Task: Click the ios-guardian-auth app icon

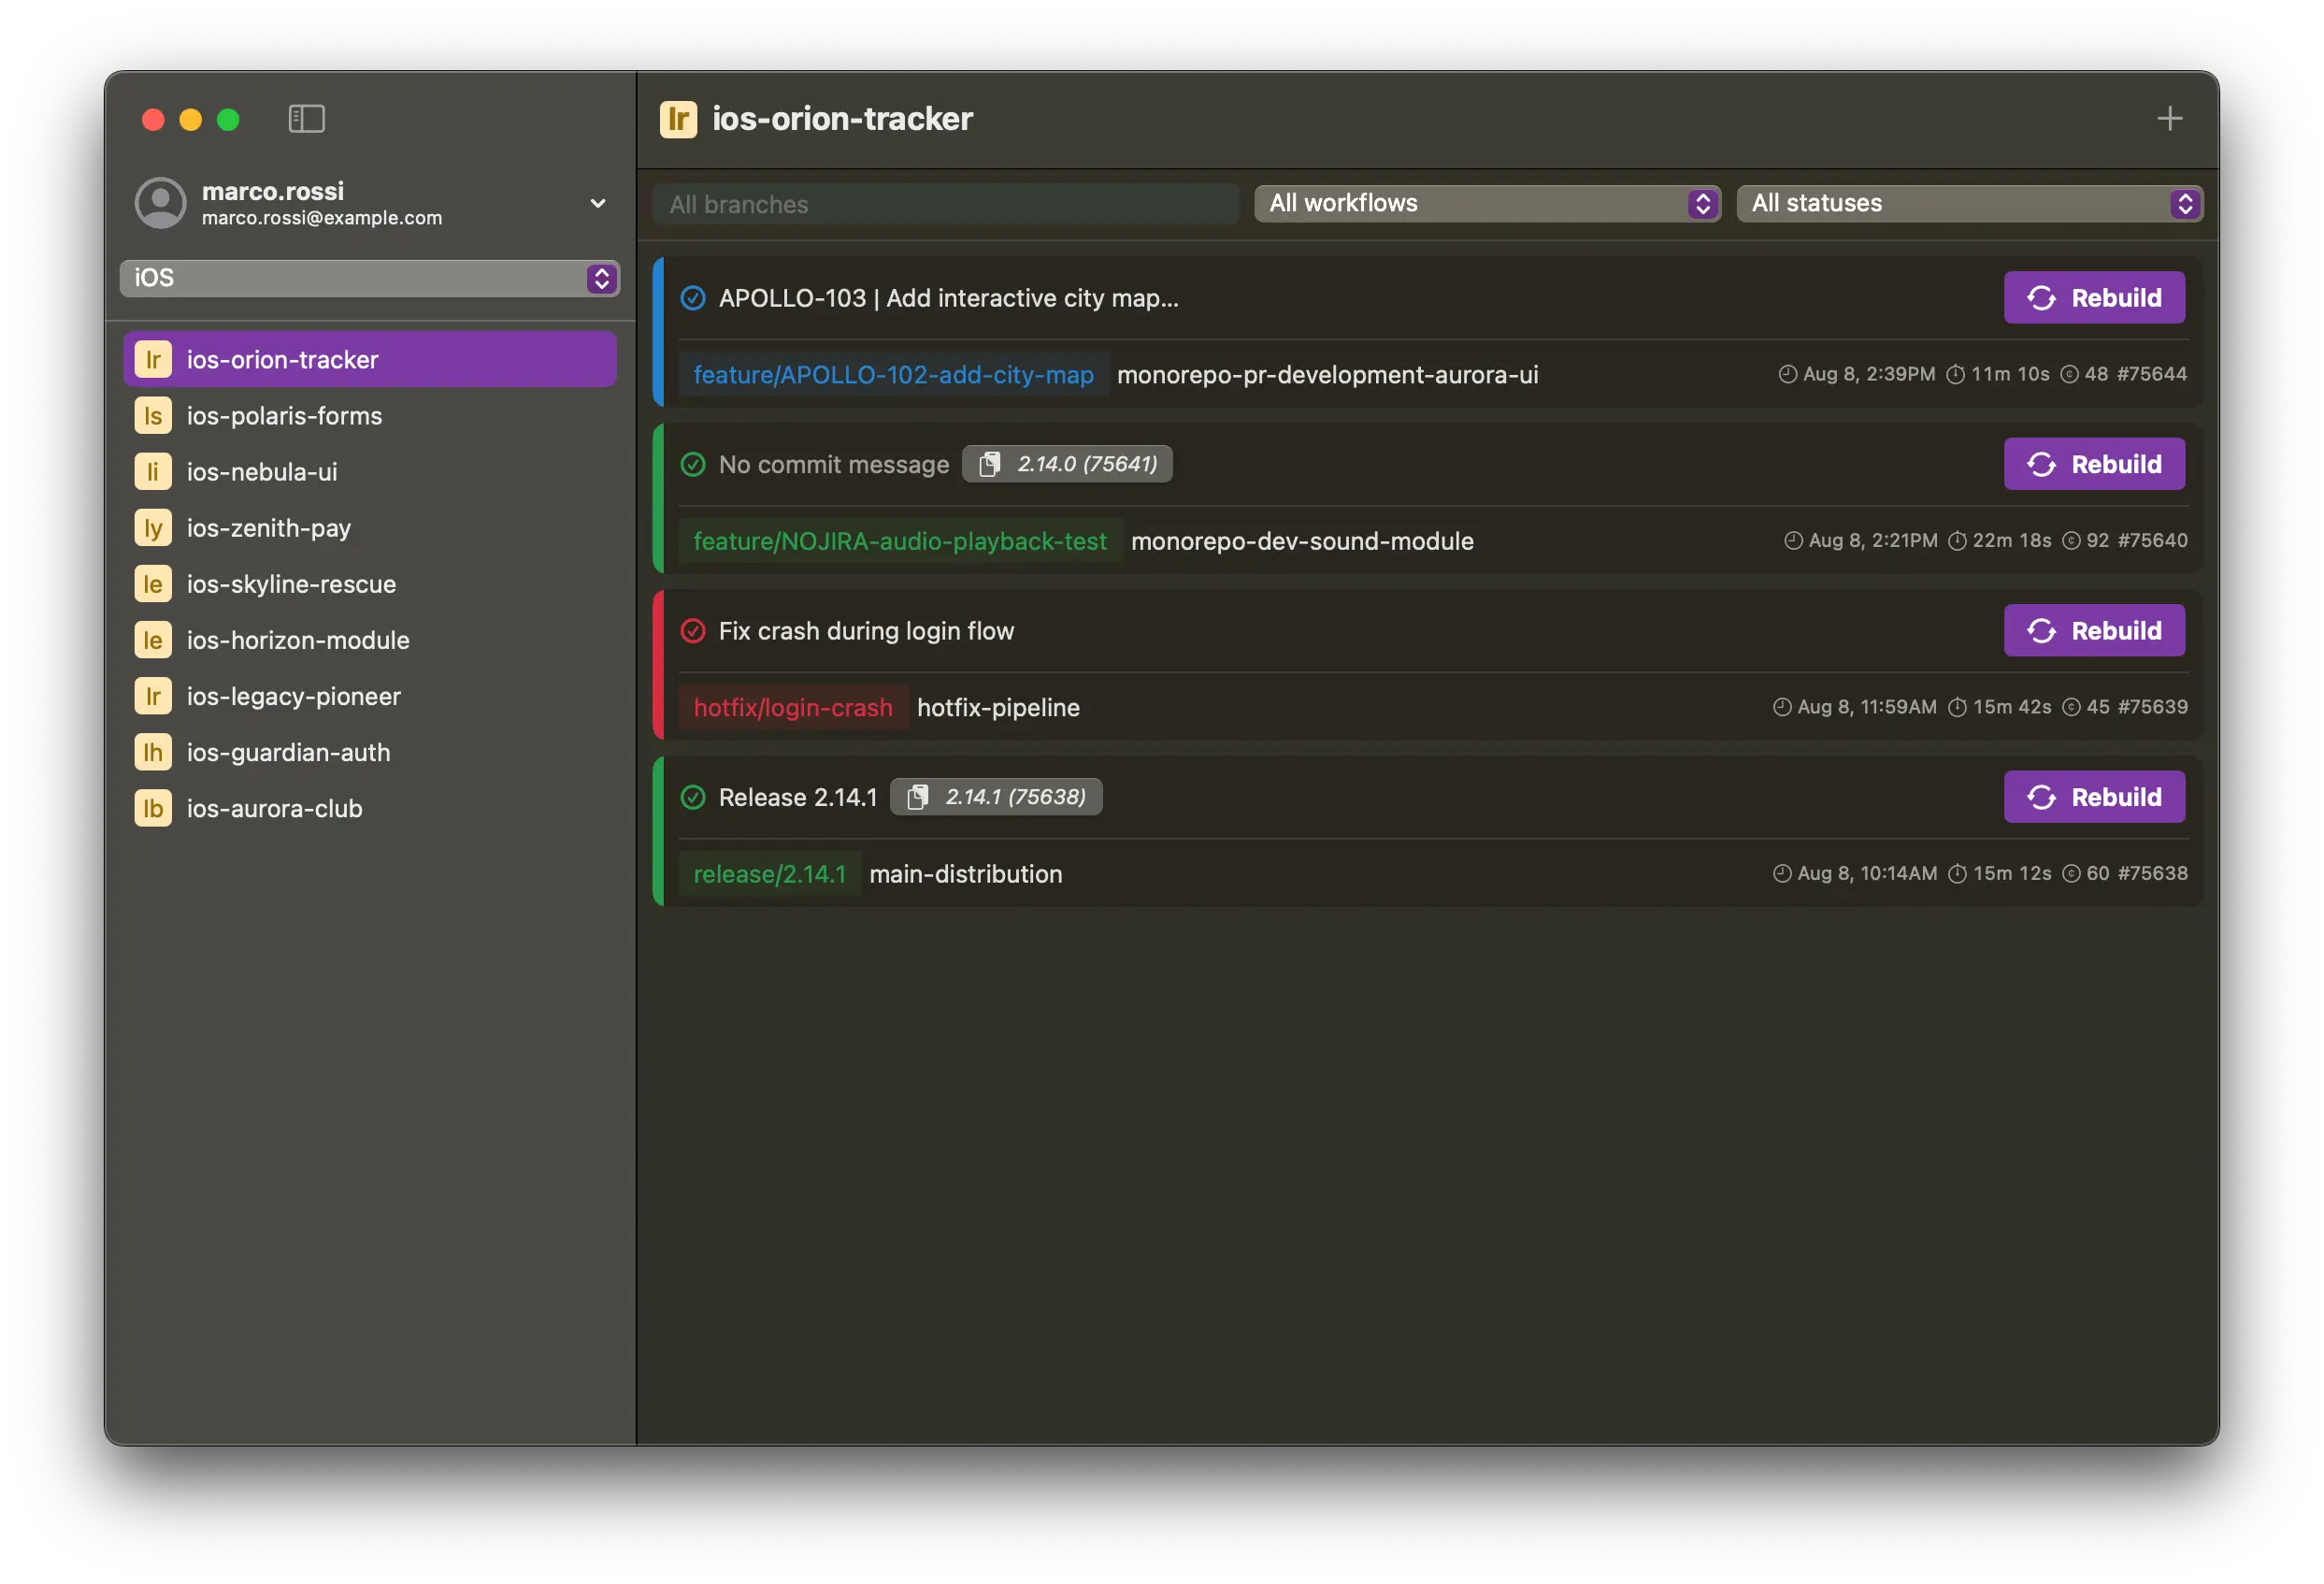Action: coord(153,752)
